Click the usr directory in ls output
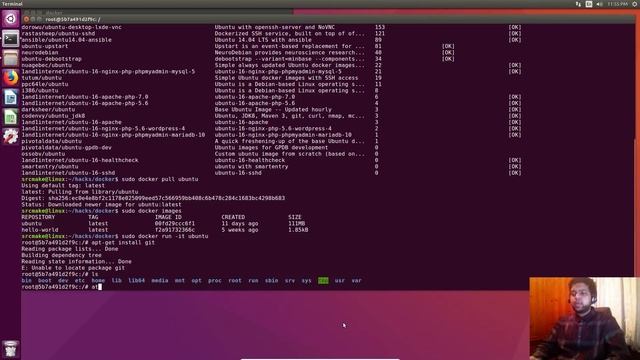The height and width of the screenshot is (360, 640). click(340, 280)
